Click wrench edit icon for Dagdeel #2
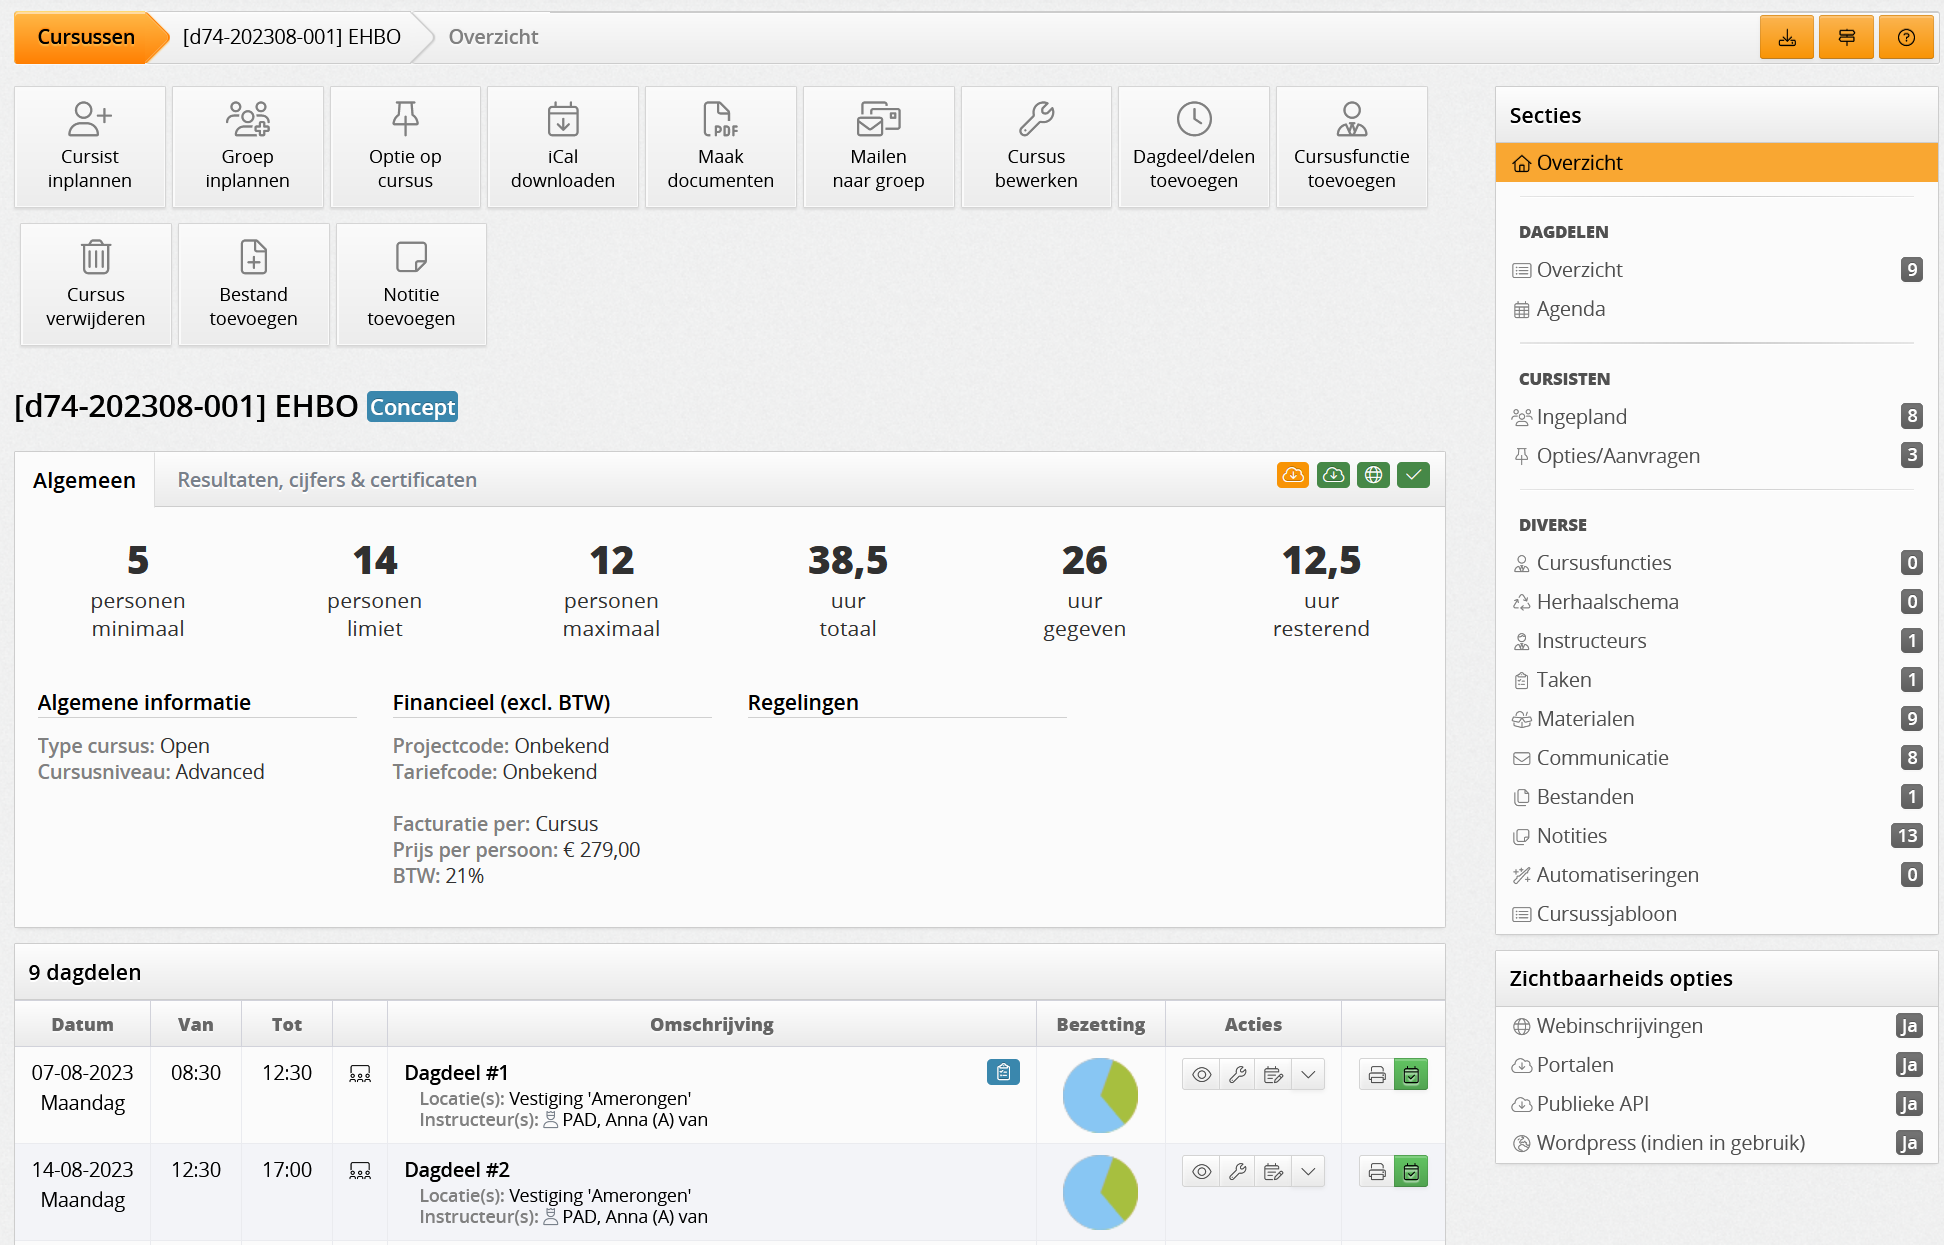Image resolution: width=1944 pixels, height=1245 pixels. pos(1237,1171)
